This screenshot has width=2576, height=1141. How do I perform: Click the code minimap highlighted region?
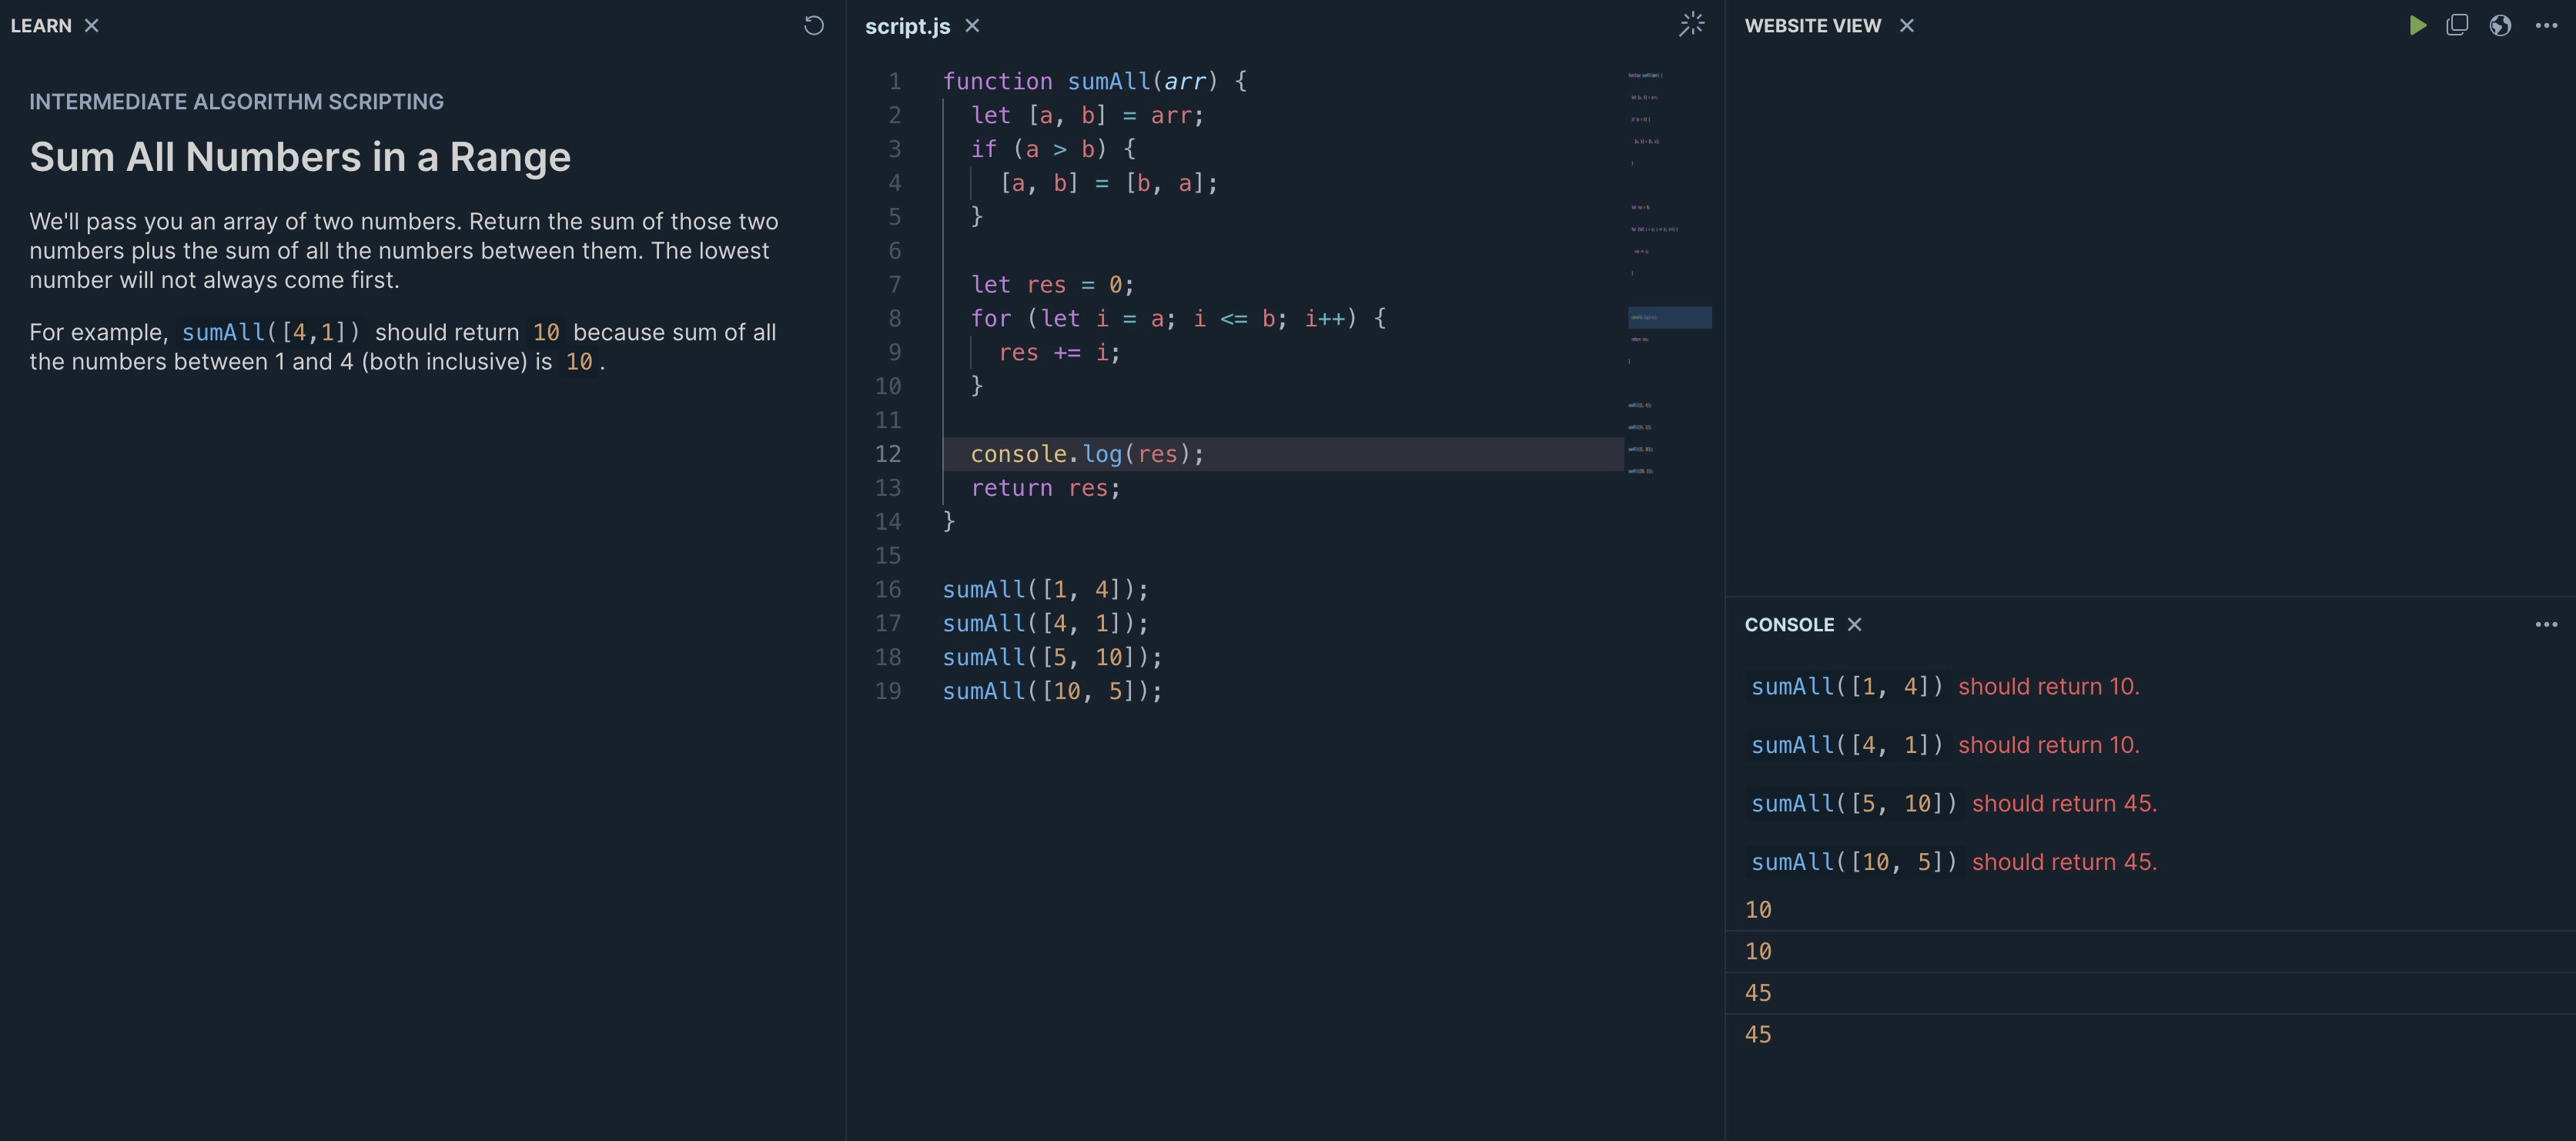[1669, 317]
